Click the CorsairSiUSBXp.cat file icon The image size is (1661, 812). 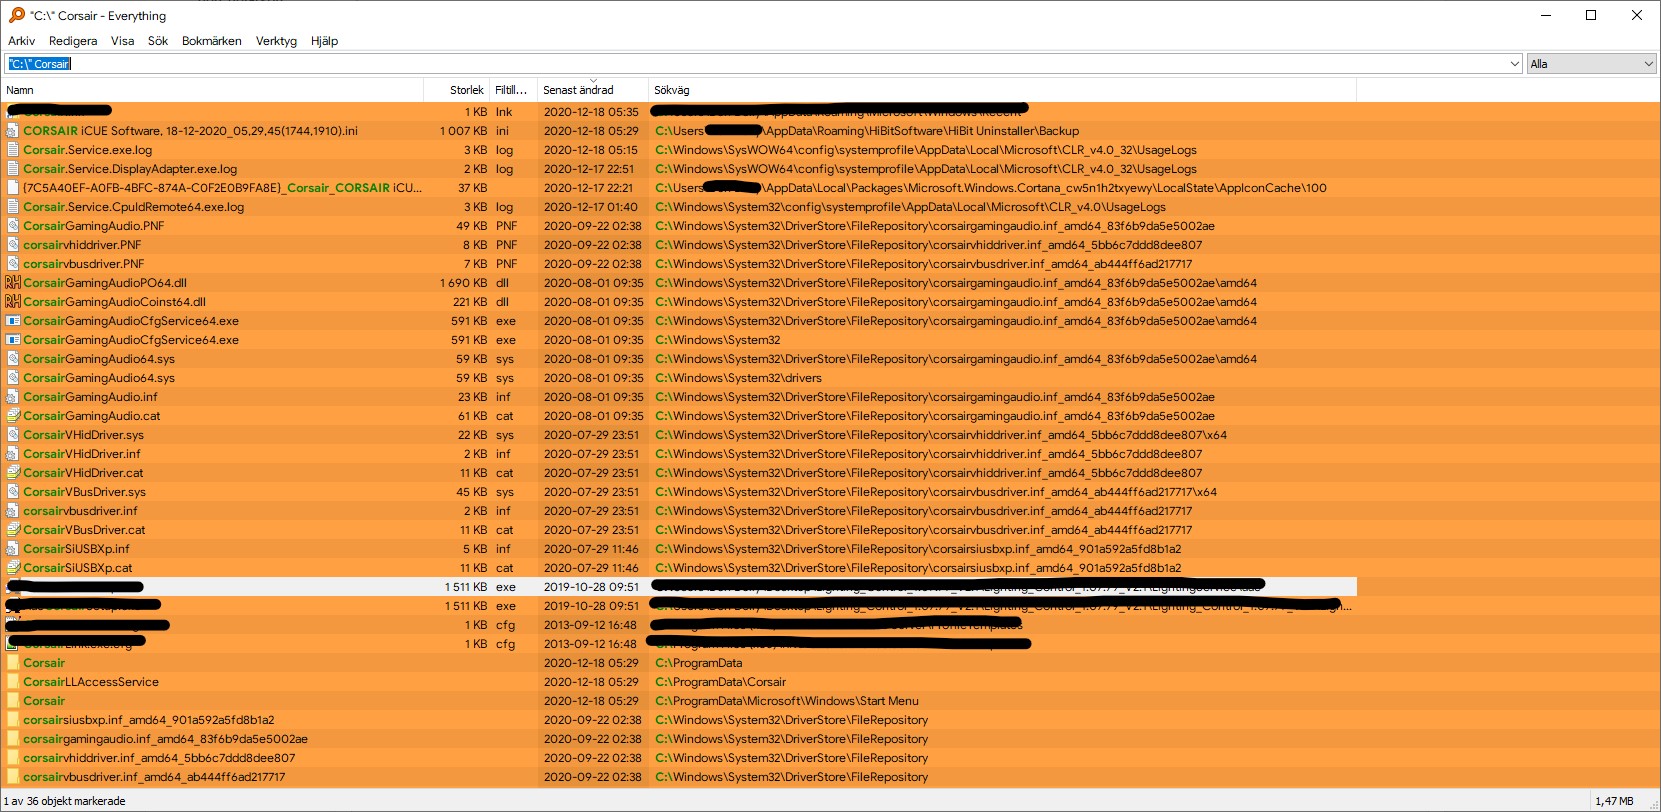click(13, 568)
